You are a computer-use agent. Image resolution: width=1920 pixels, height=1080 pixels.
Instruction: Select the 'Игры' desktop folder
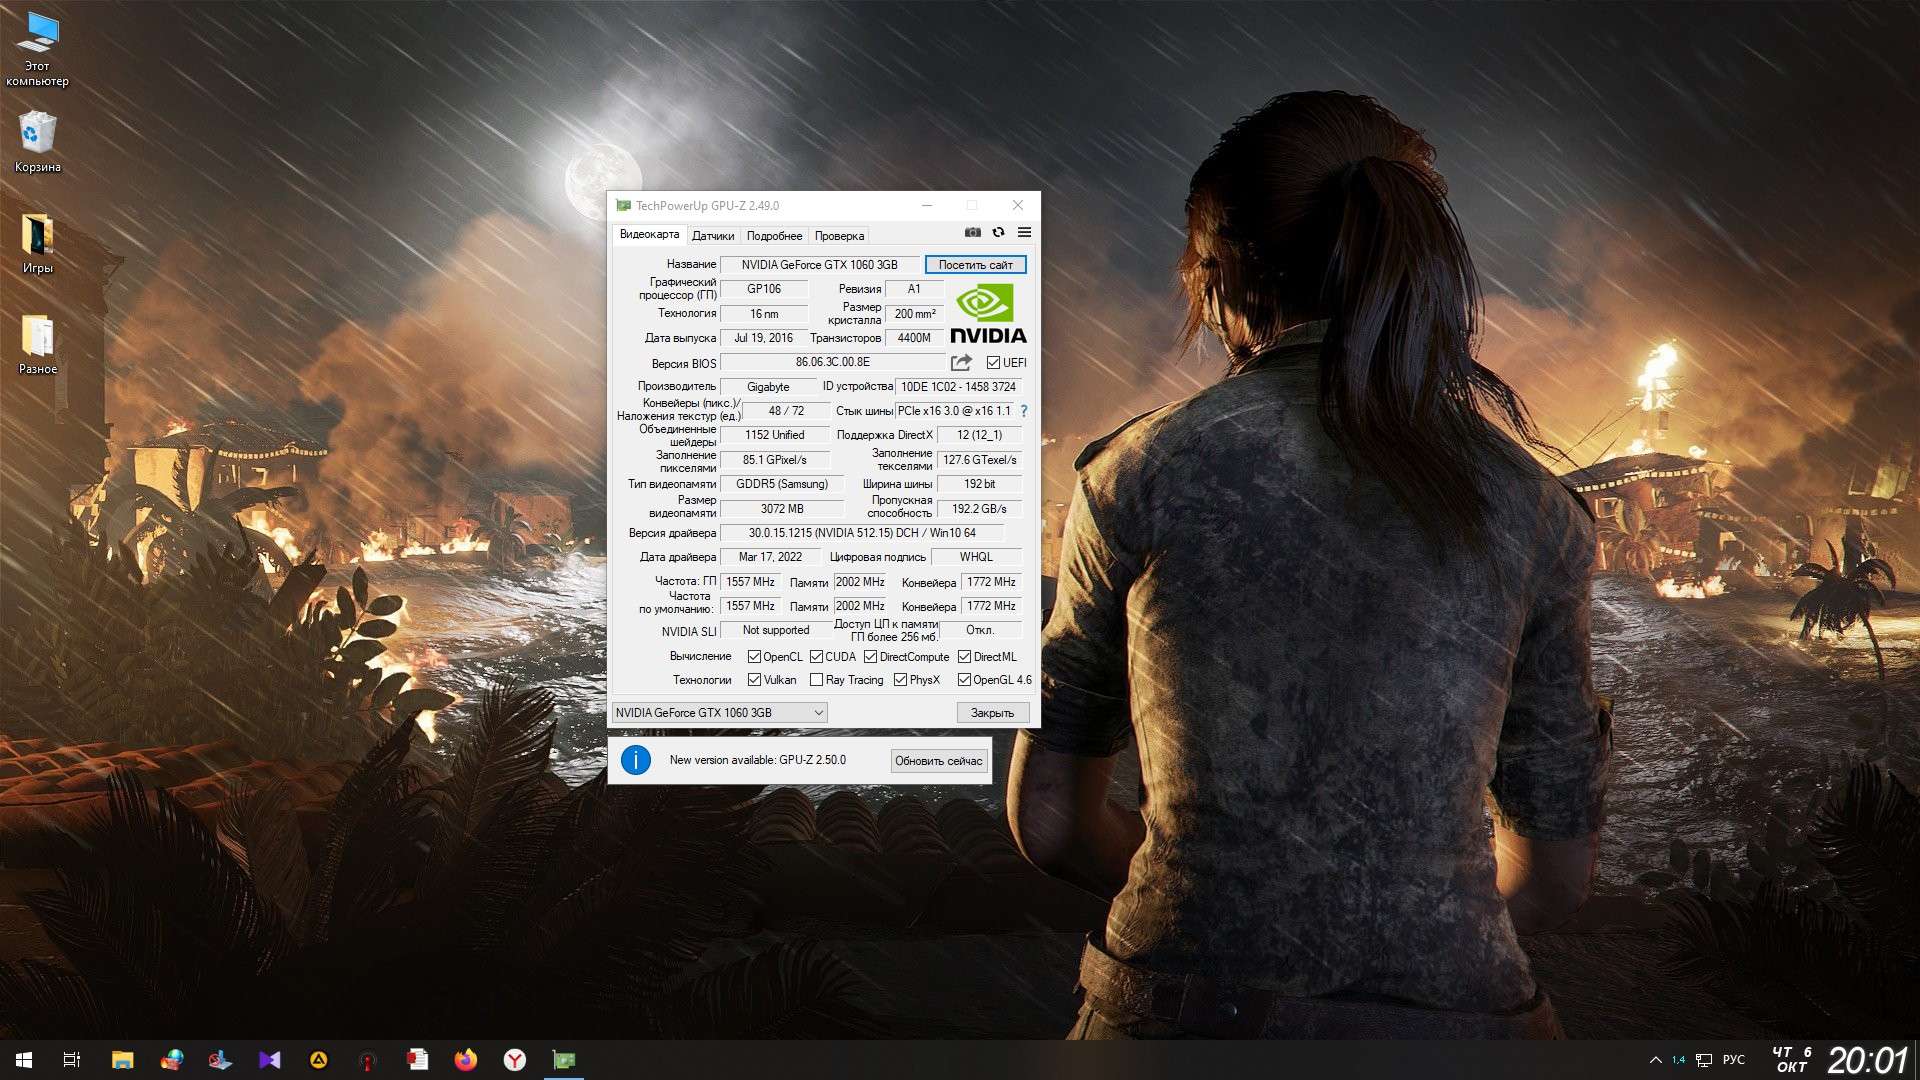point(38,244)
